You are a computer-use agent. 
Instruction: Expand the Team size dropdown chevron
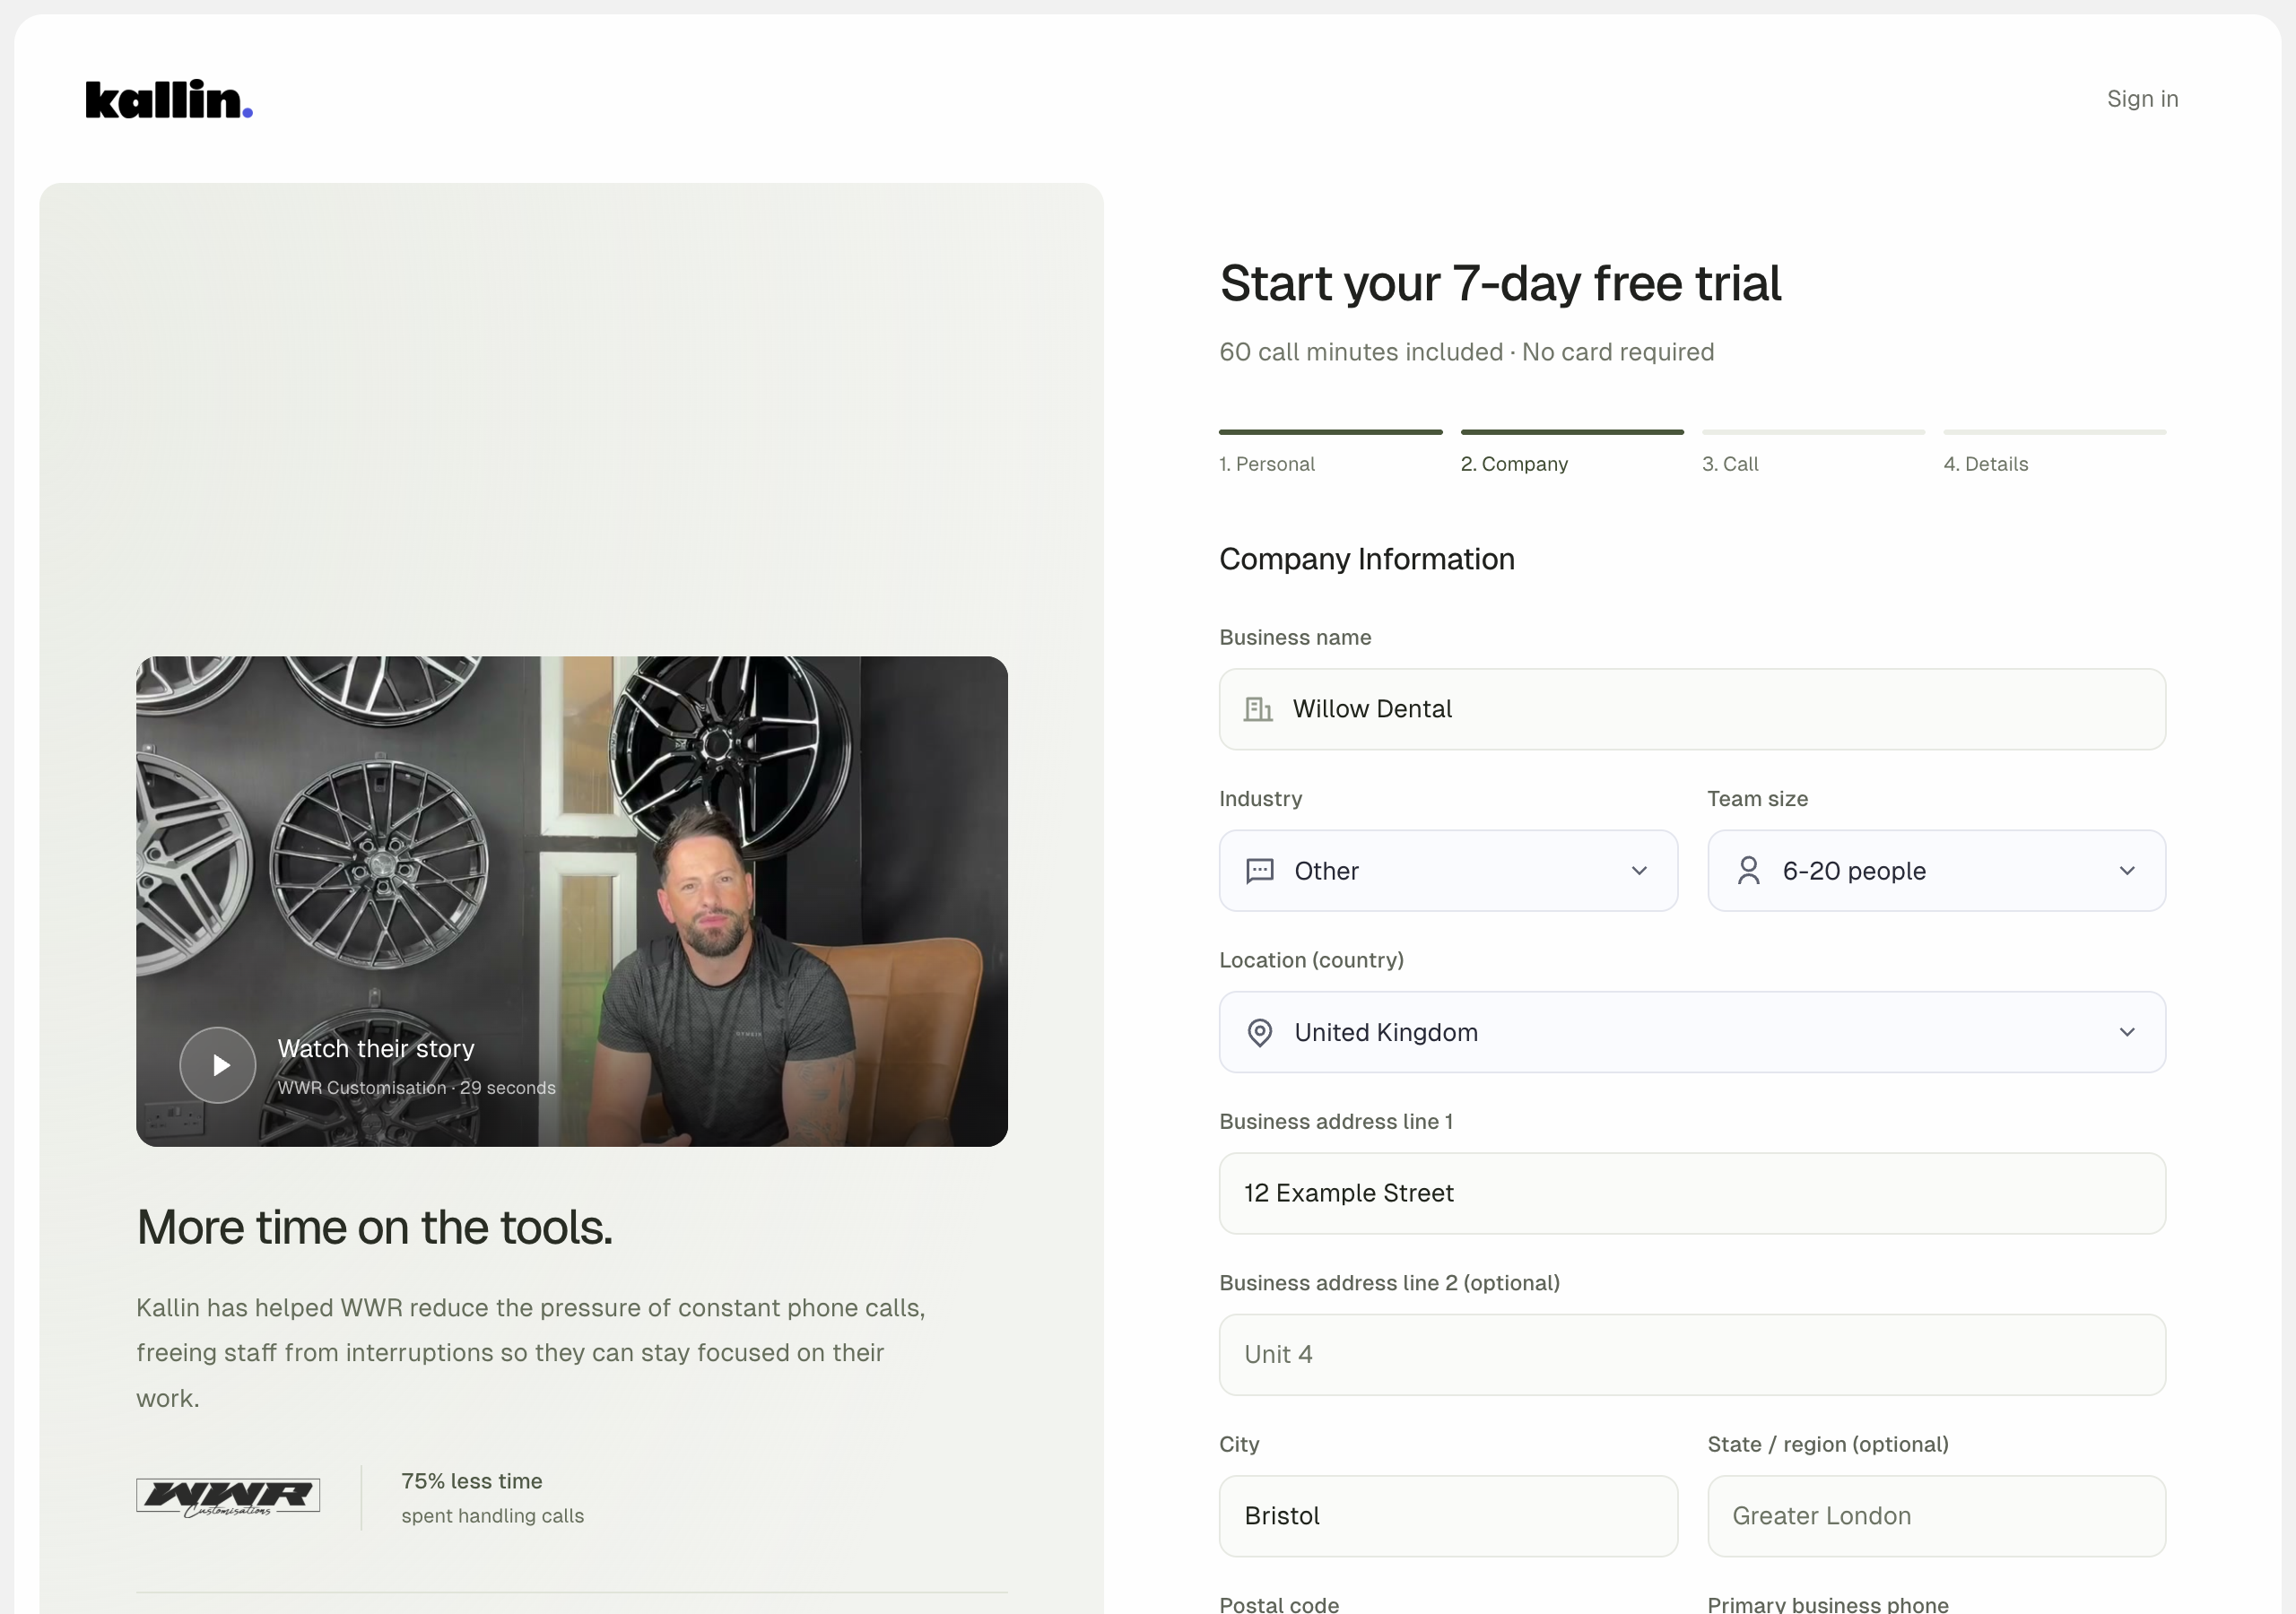click(2127, 871)
